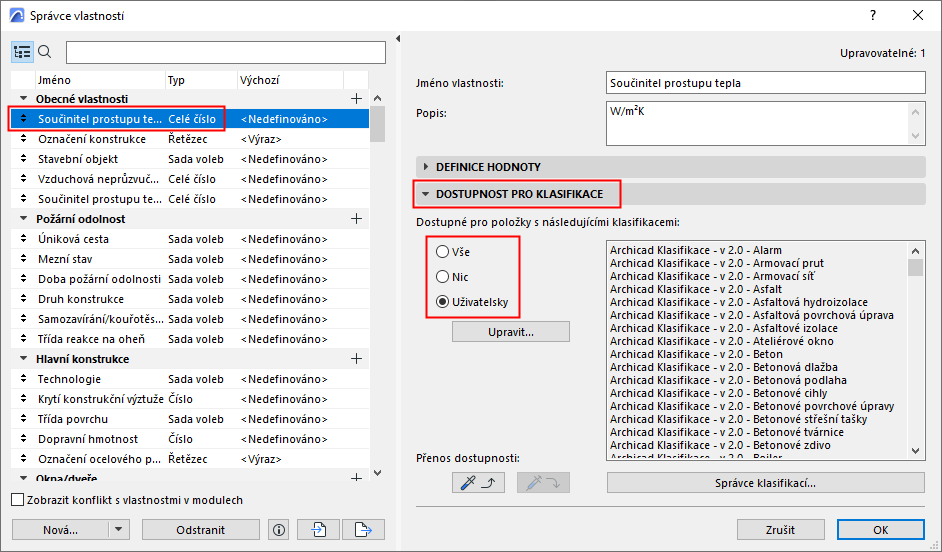Viewport: 942px width, 552px height.
Task: Click the search text field
Action: (x=226, y=52)
